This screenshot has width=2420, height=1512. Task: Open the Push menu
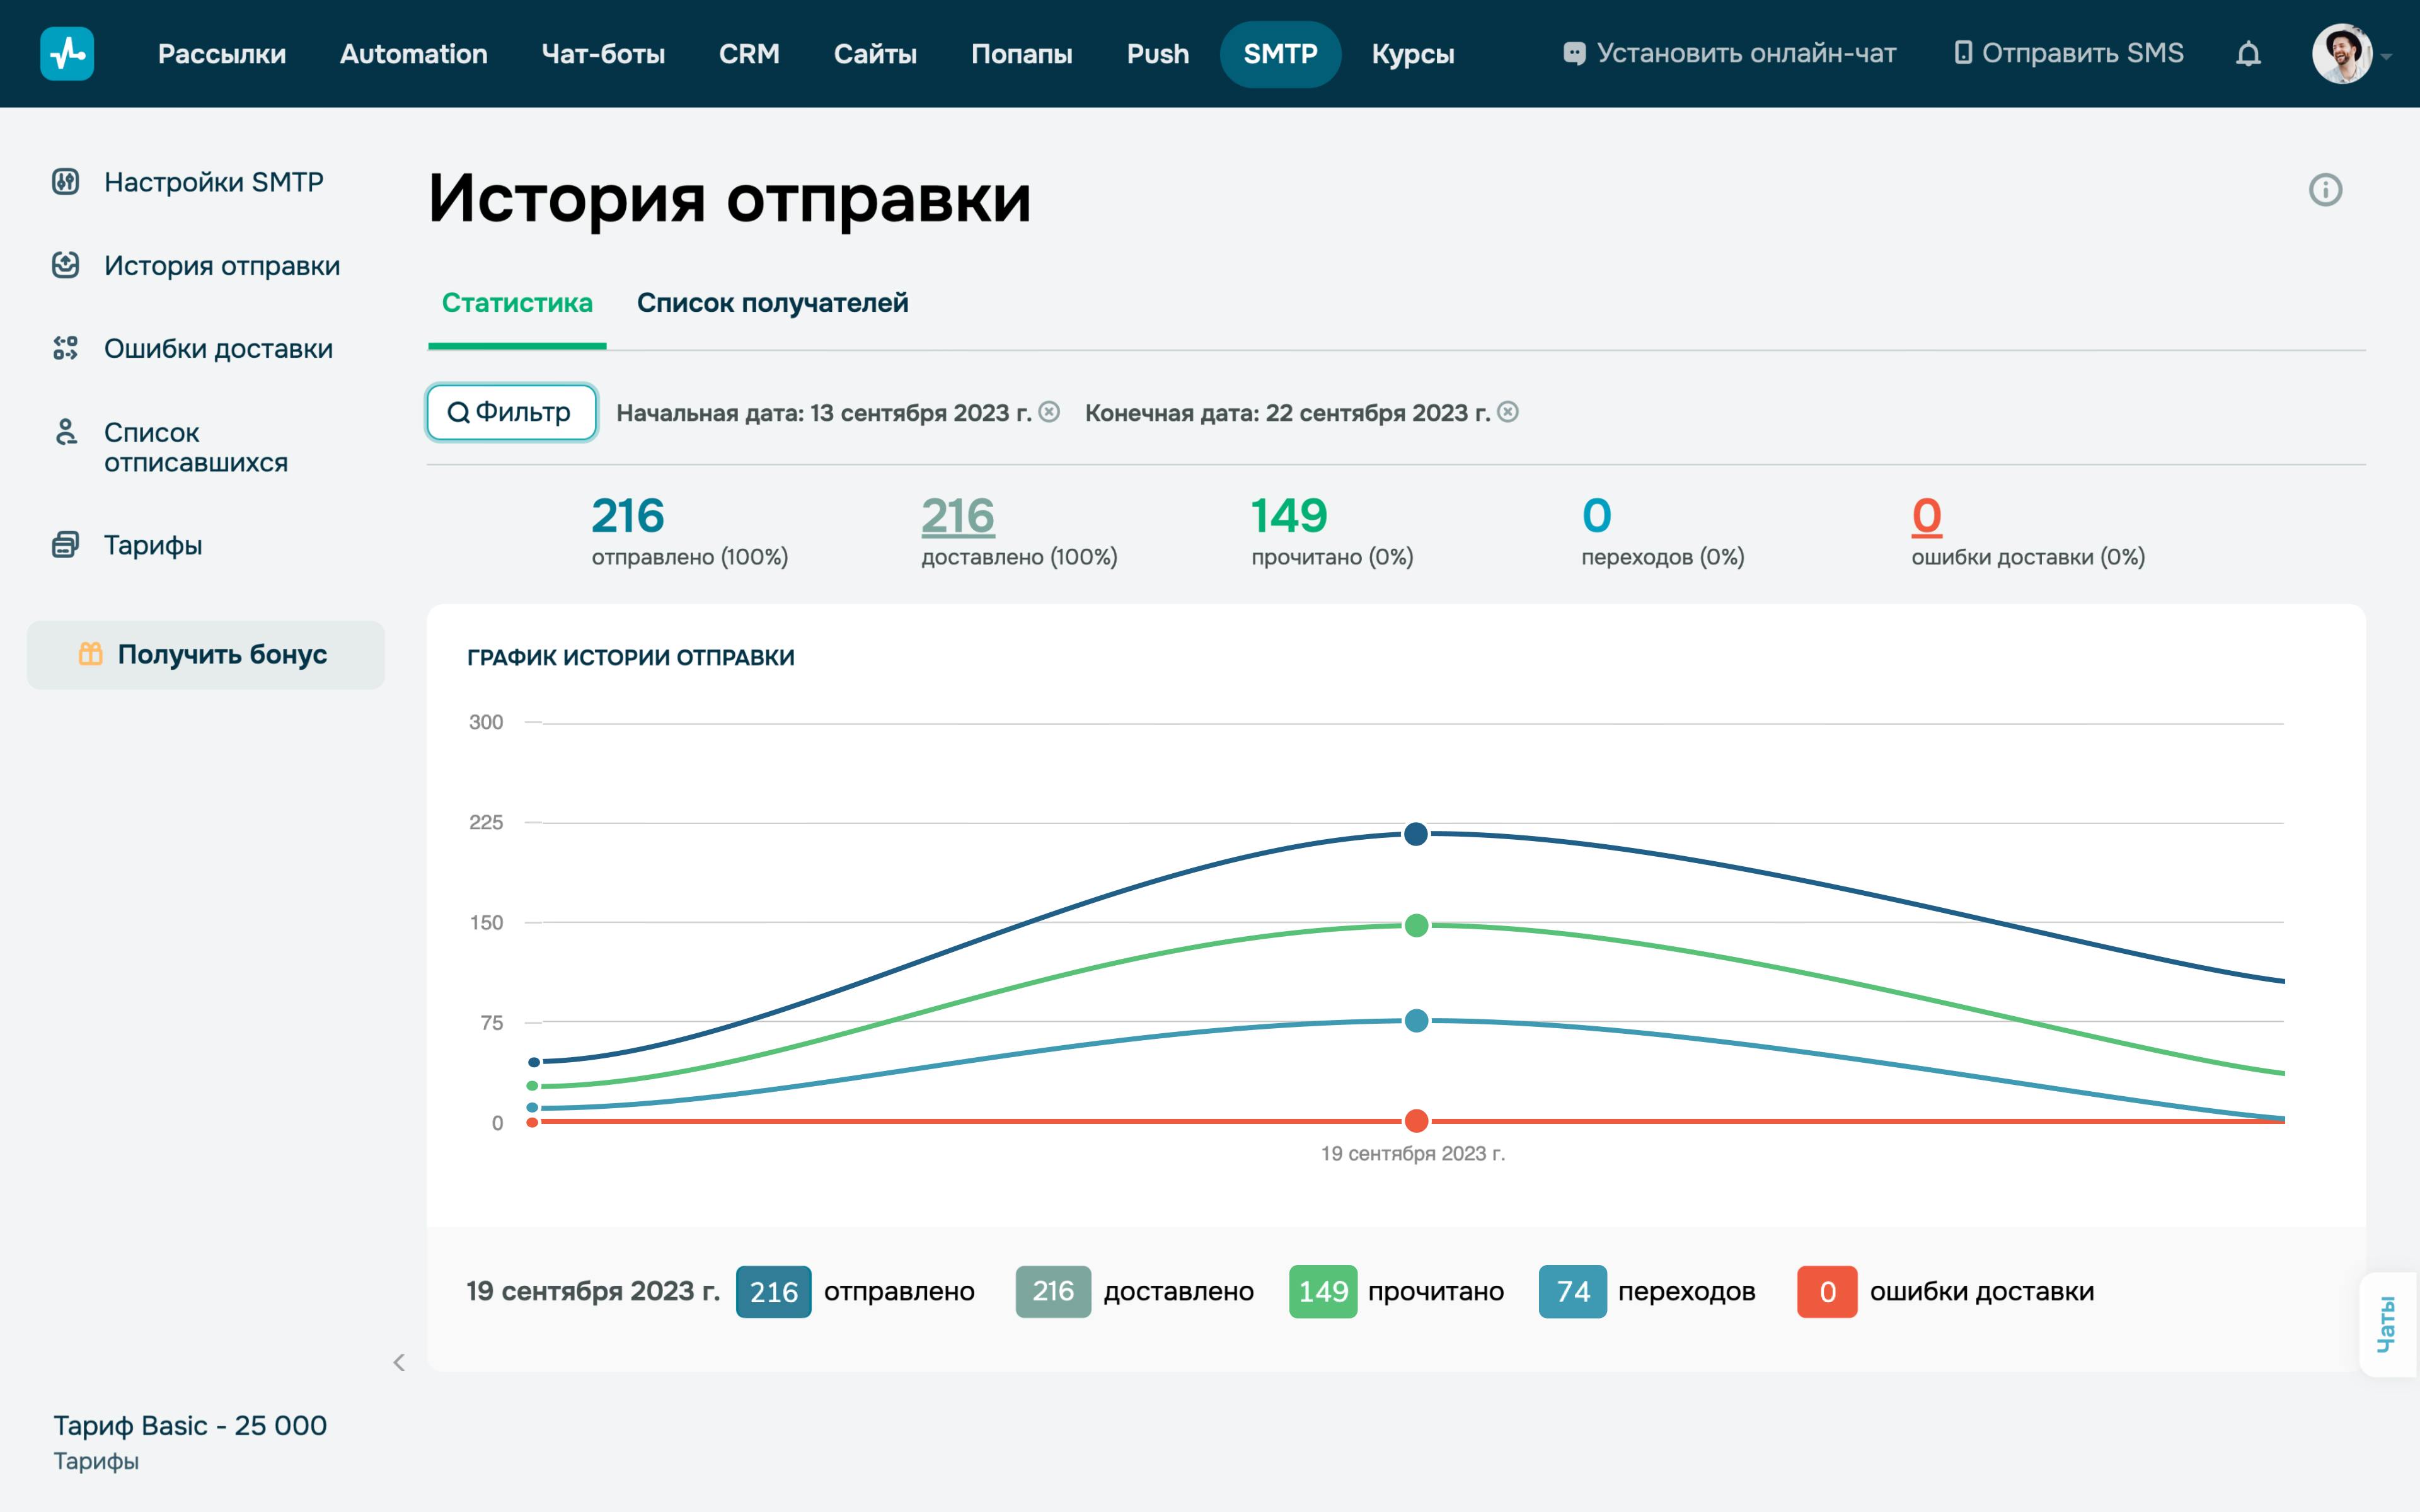coord(1158,54)
